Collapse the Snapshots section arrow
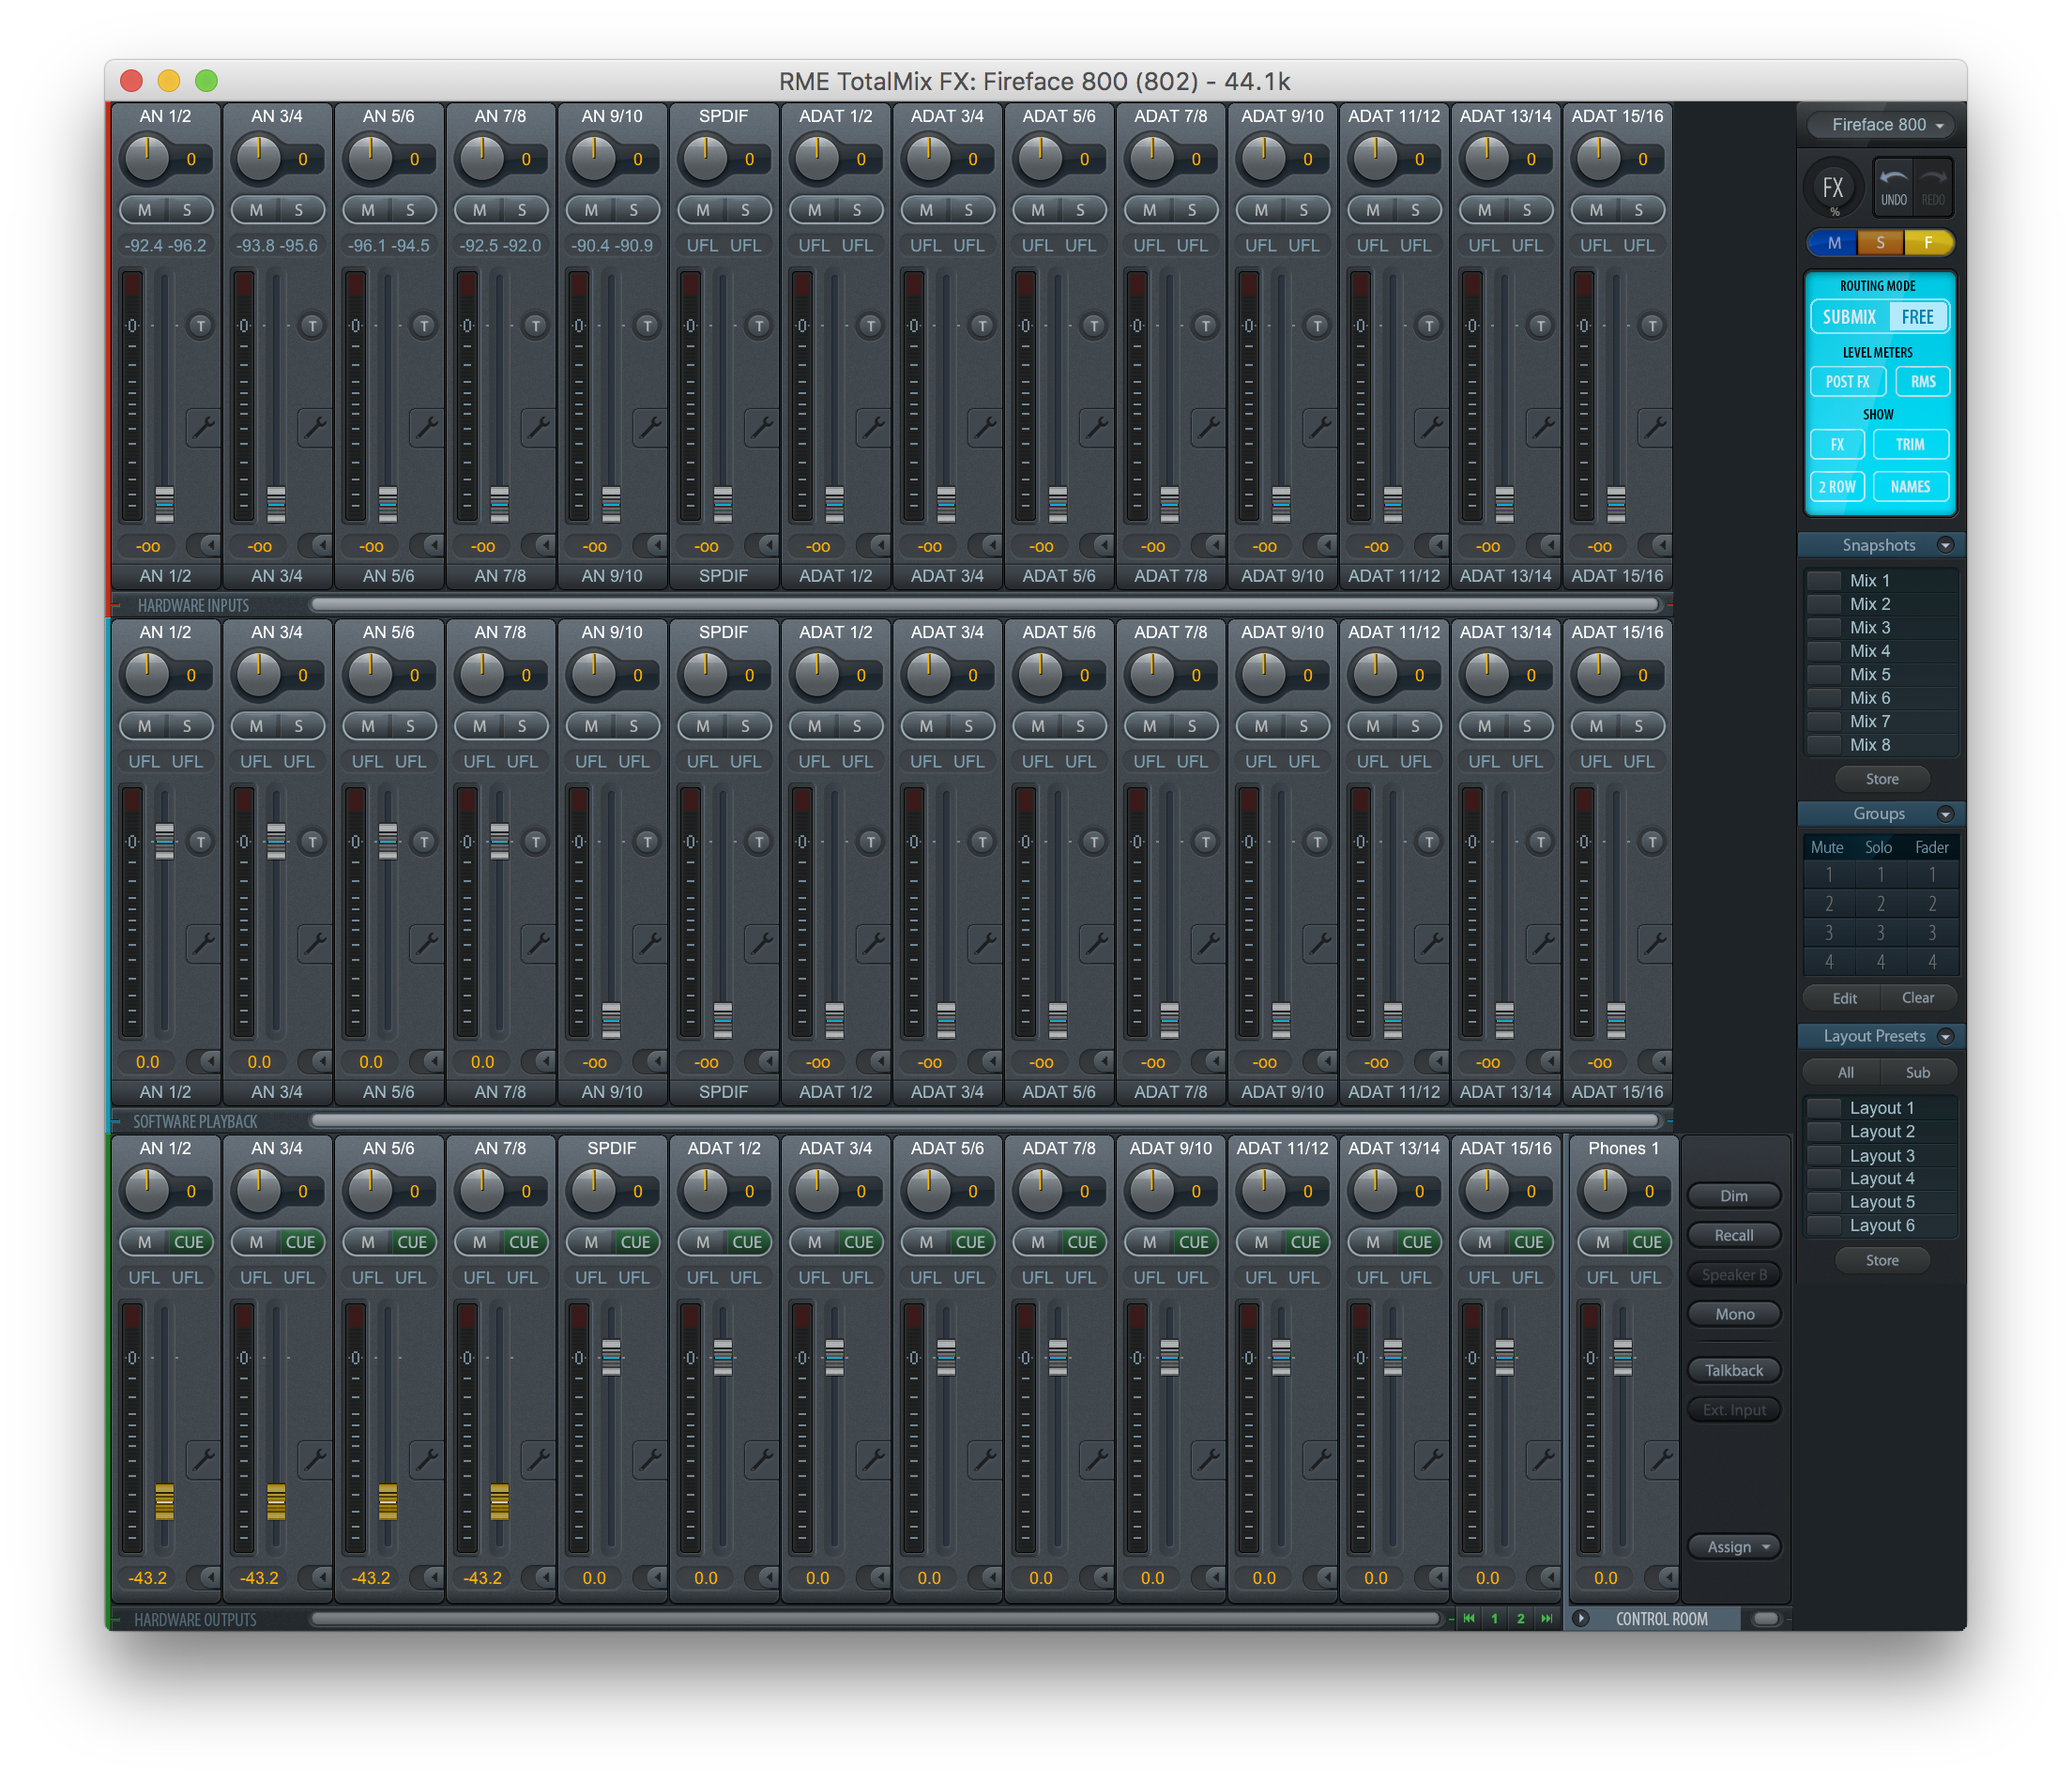2072x1781 pixels. [1945, 545]
